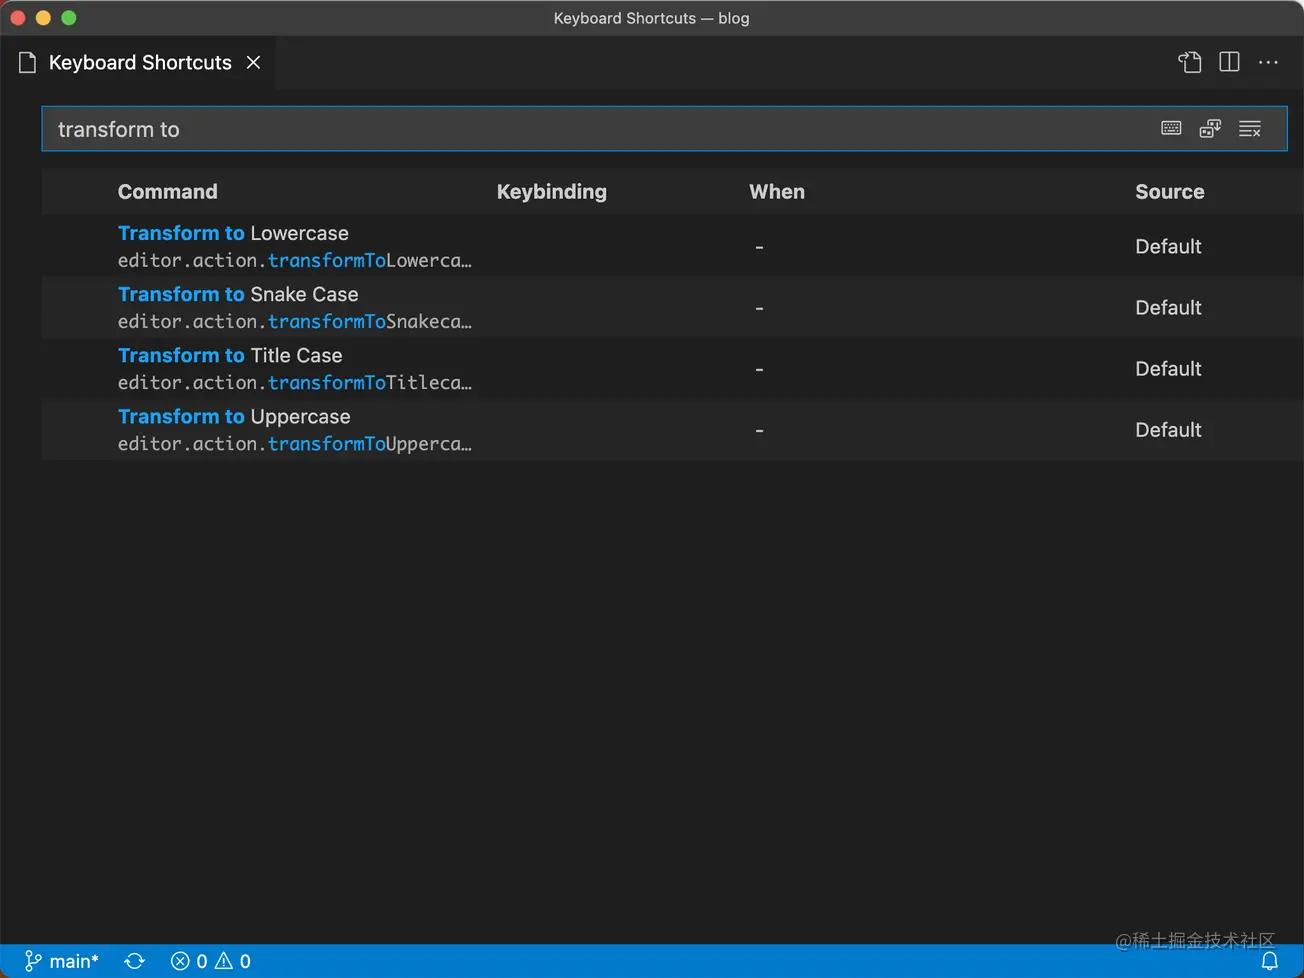Close the Keyboard Shortcuts tab
Image resolution: width=1304 pixels, height=978 pixels.
pyautogui.click(x=254, y=62)
